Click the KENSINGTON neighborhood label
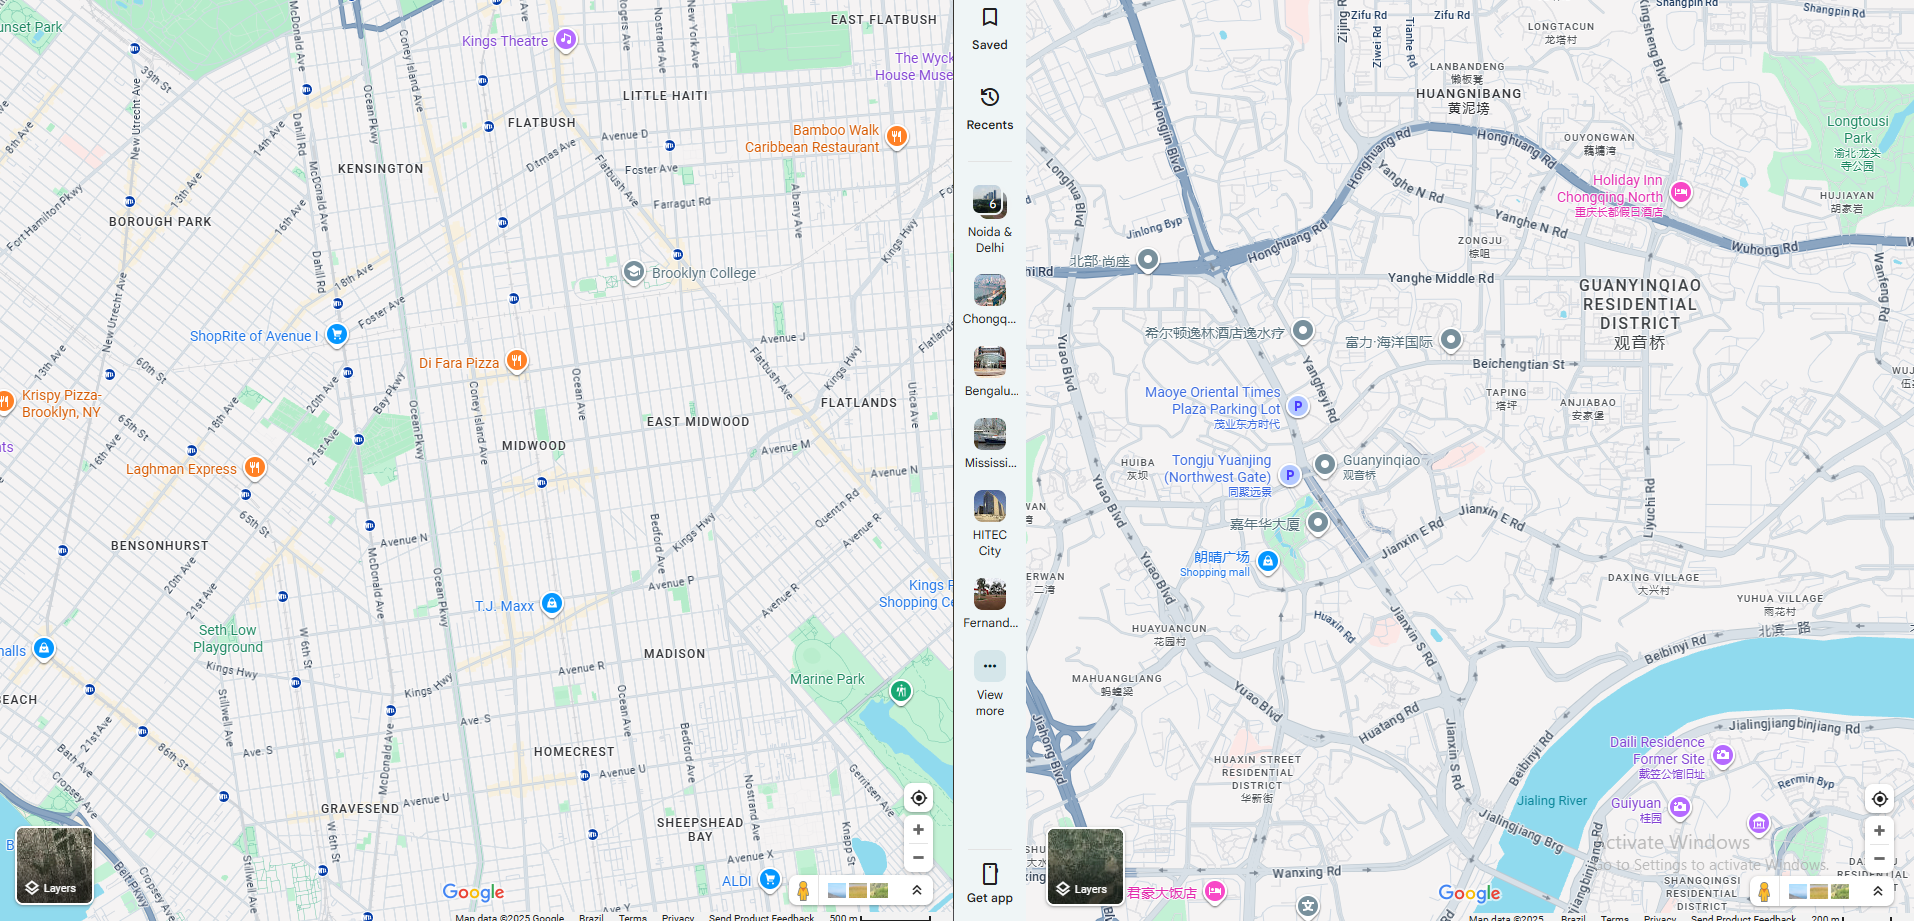This screenshot has height=921, width=1914. pos(381,169)
